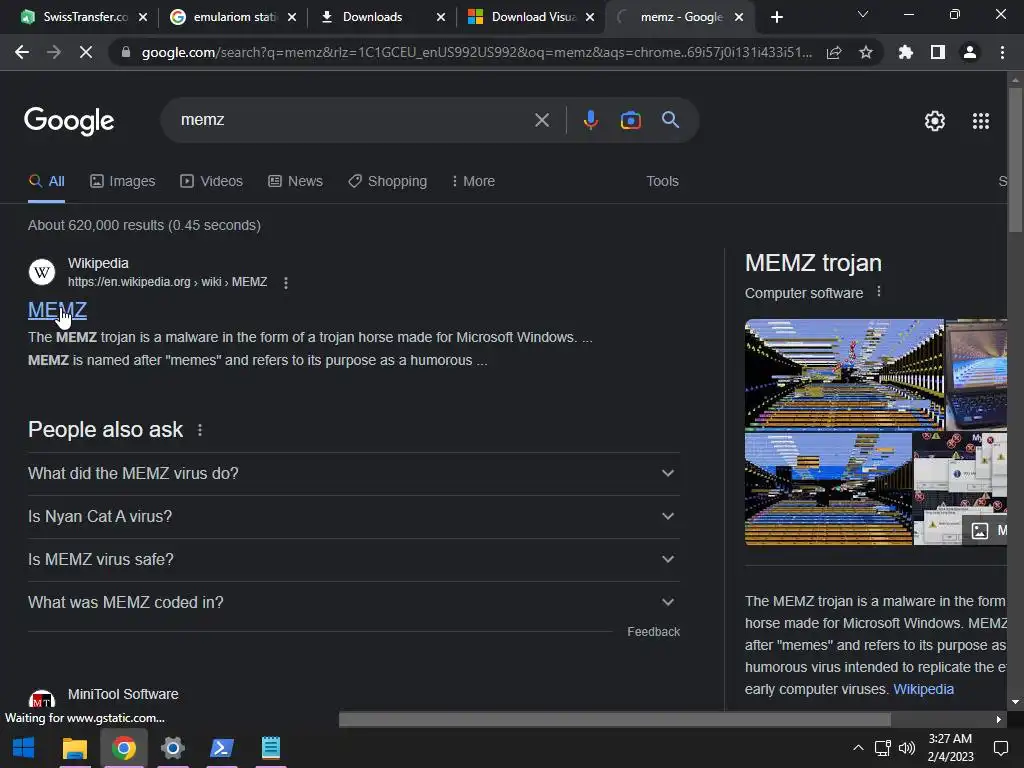Click the forward navigation arrow
The width and height of the screenshot is (1024, 768).
pyautogui.click(x=54, y=52)
